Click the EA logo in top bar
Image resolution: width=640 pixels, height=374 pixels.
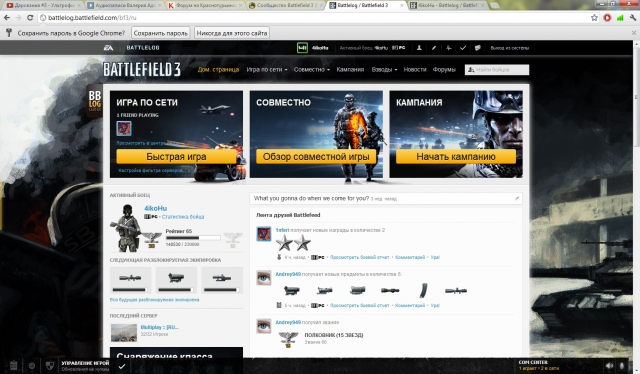(108, 48)
